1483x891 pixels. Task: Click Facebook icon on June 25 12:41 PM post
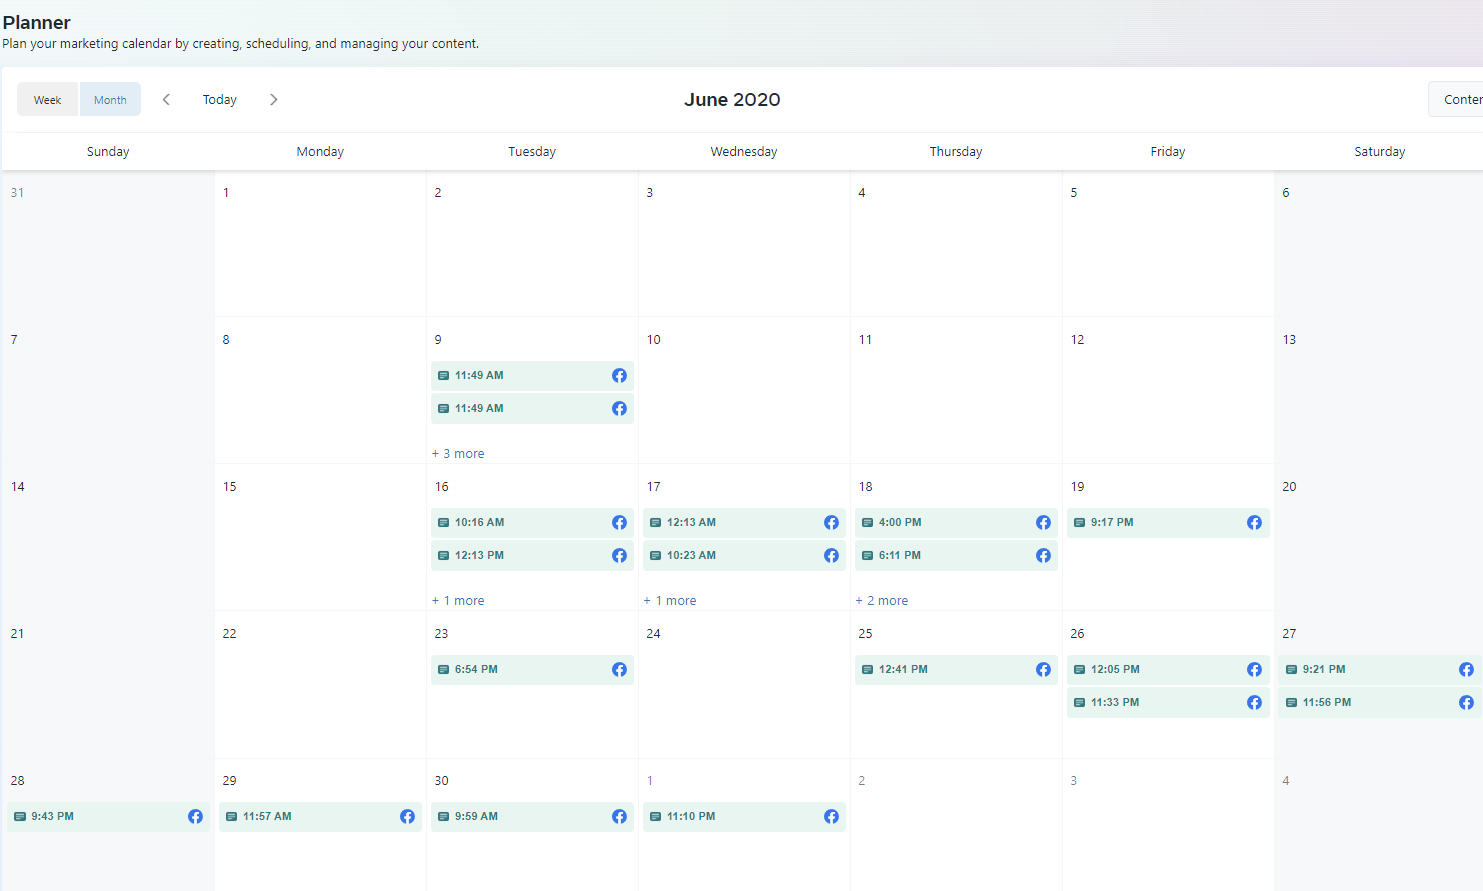click(x=1043, y=670)
